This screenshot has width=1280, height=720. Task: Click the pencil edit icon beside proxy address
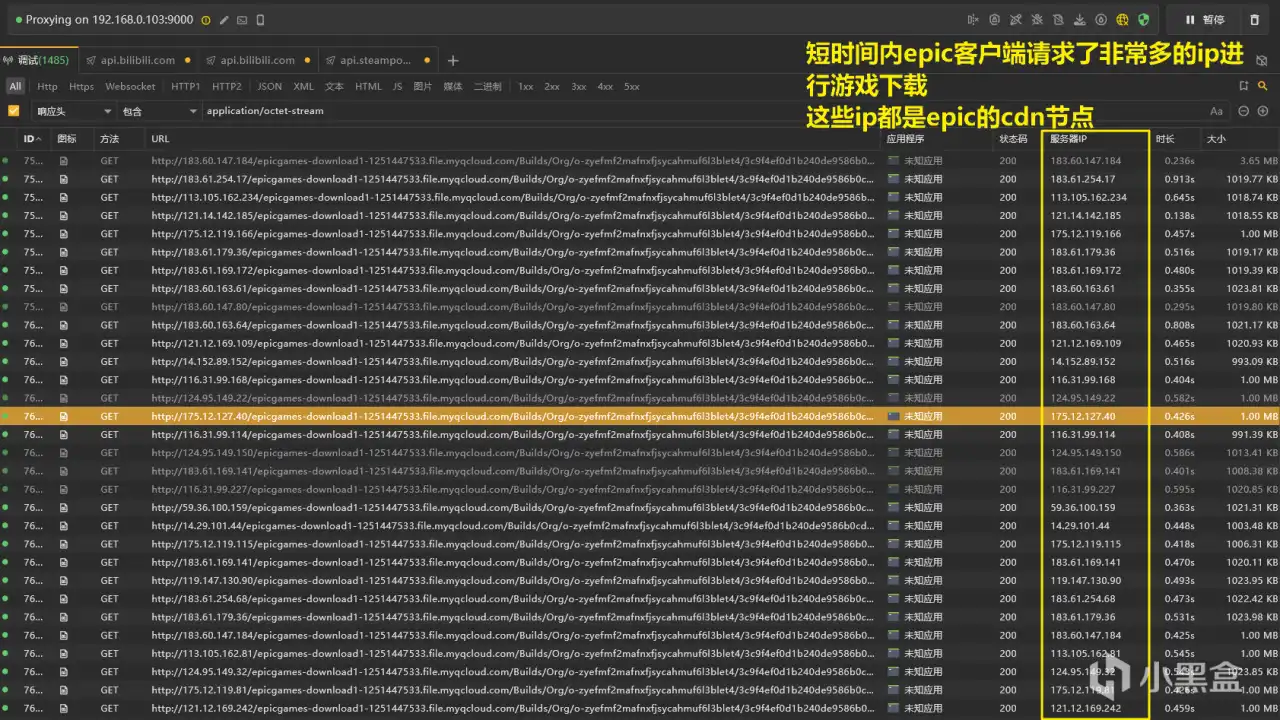pos(224,20)
